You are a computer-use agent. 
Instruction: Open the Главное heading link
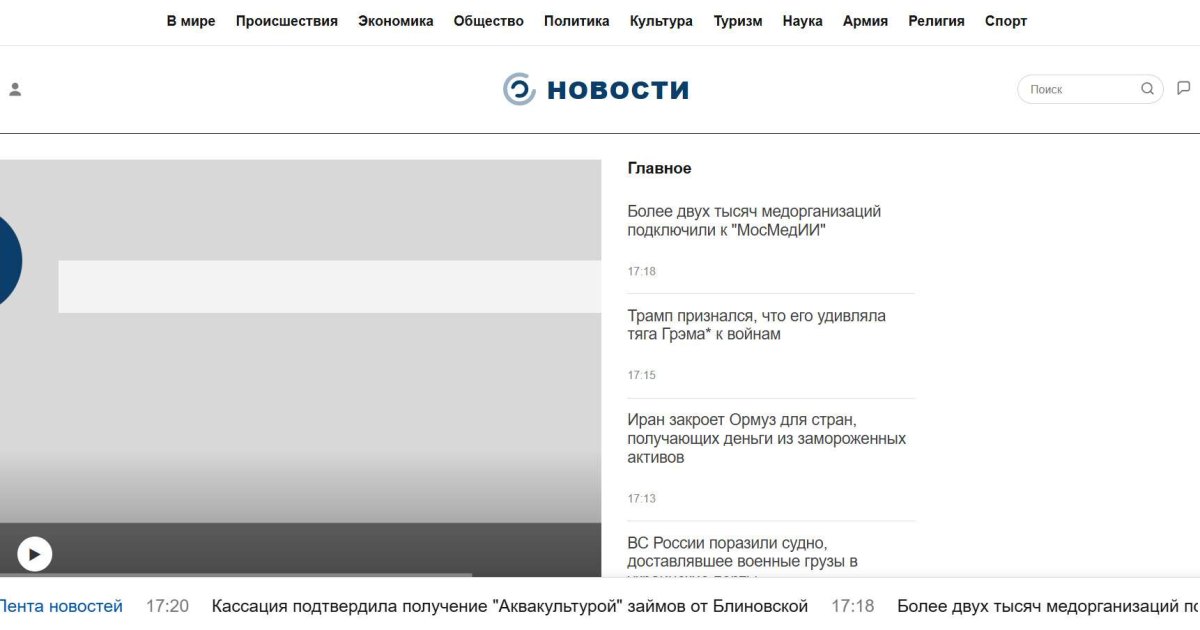[660, 168]
